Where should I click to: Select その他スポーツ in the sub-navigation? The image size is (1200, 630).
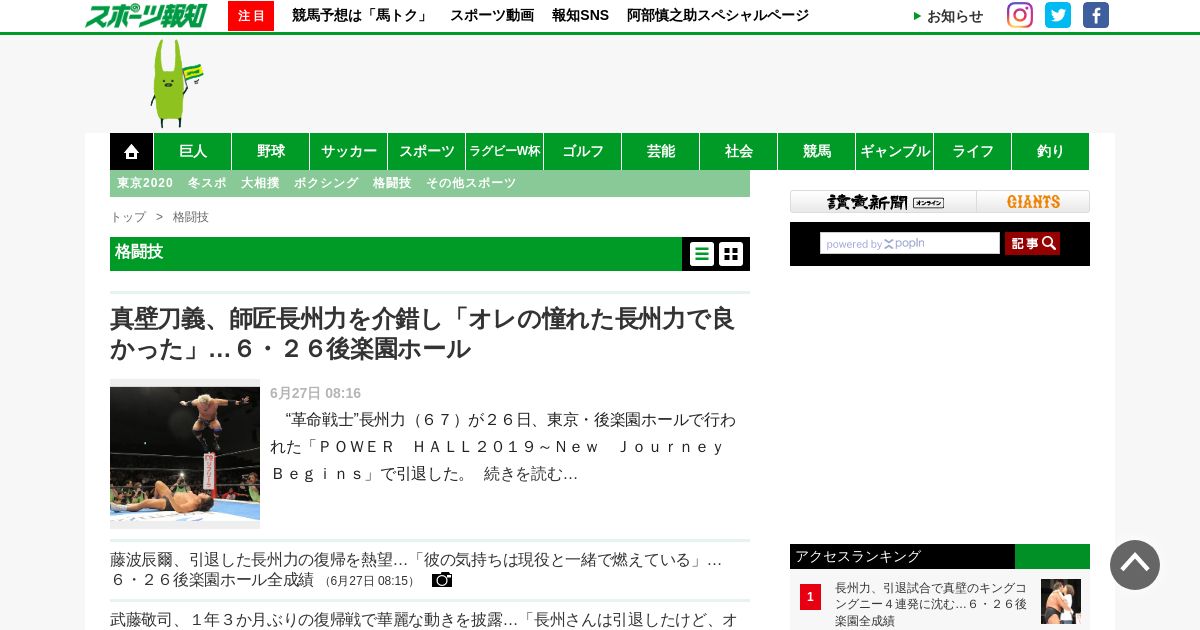pos(471,183)
